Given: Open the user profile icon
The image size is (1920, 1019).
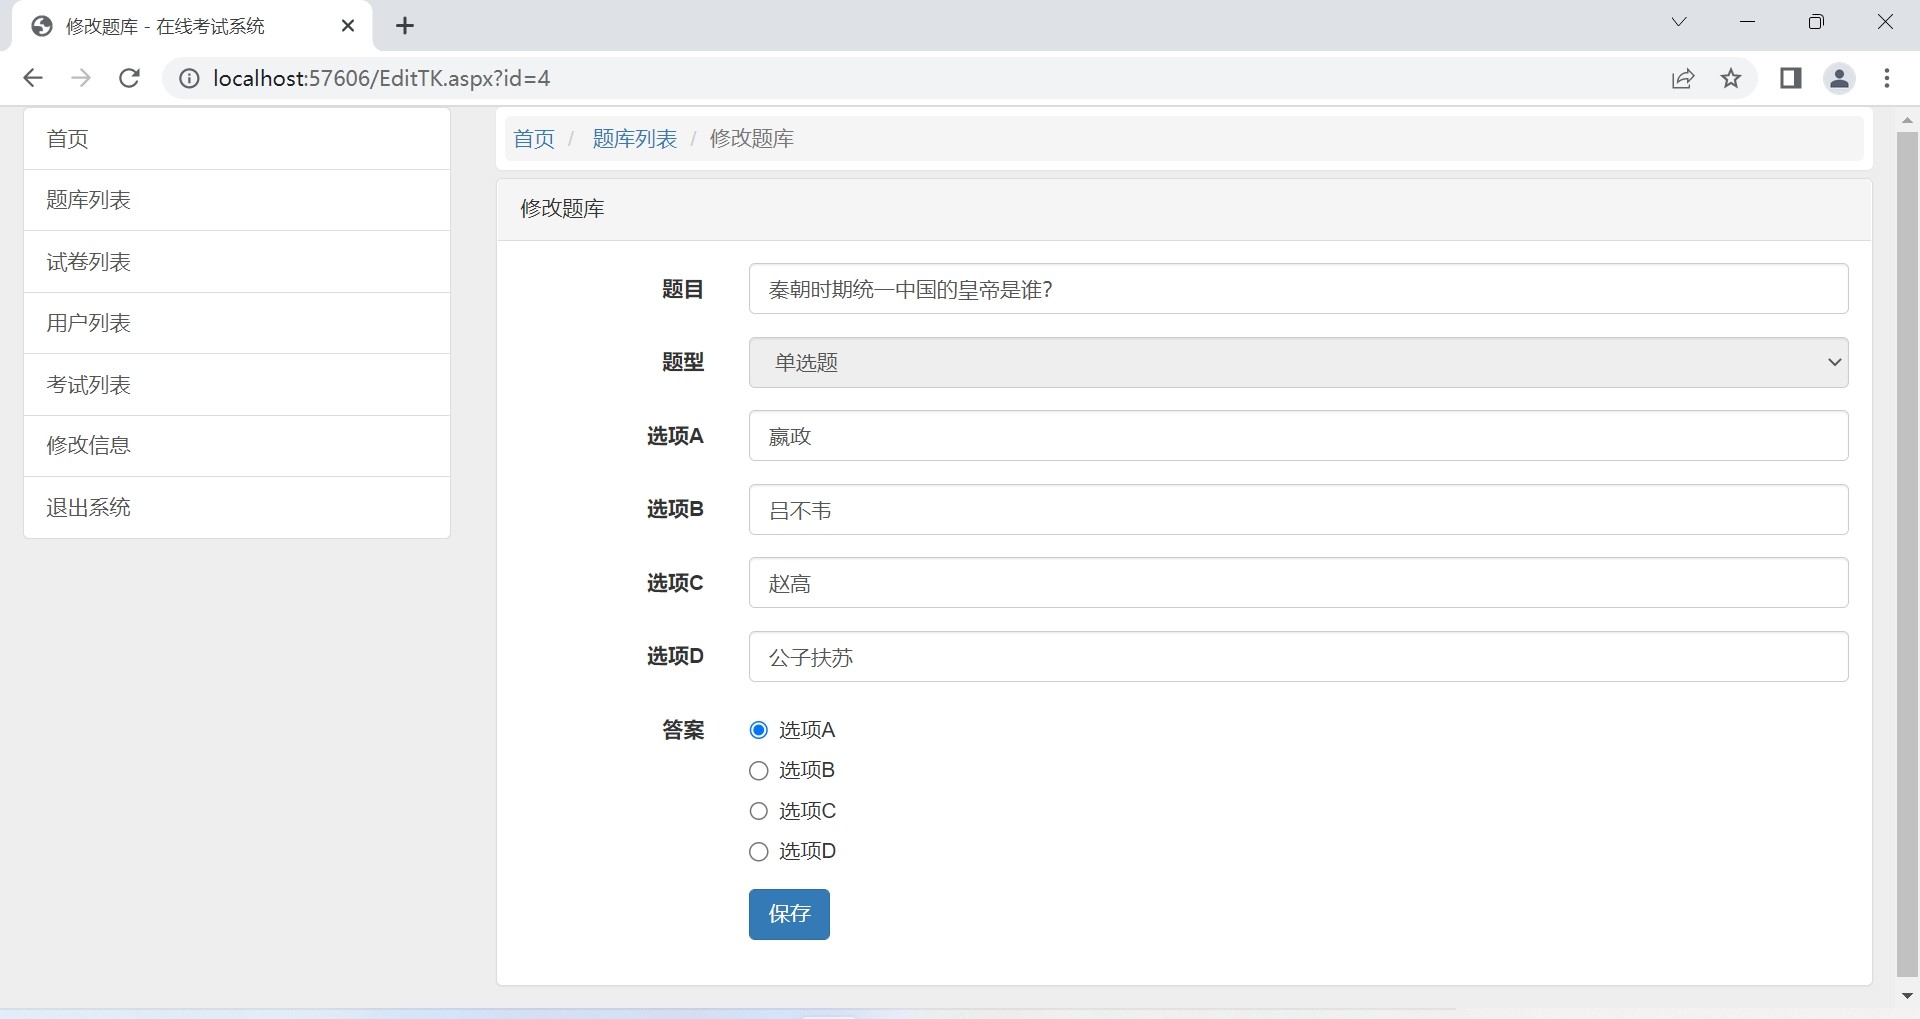Looking at the screenshot, I should 1839,78.
